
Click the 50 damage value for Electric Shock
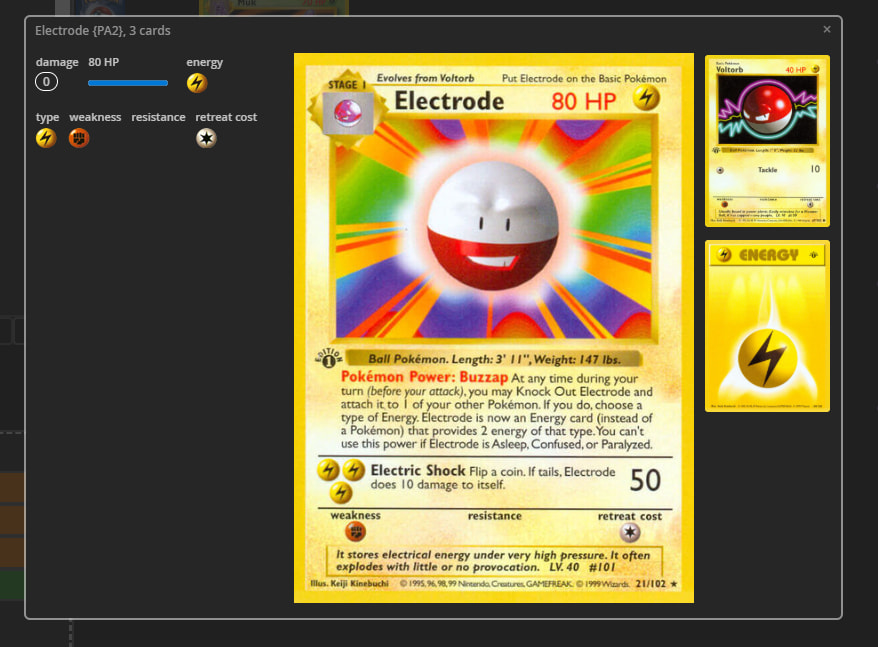[x=645, y=480]
